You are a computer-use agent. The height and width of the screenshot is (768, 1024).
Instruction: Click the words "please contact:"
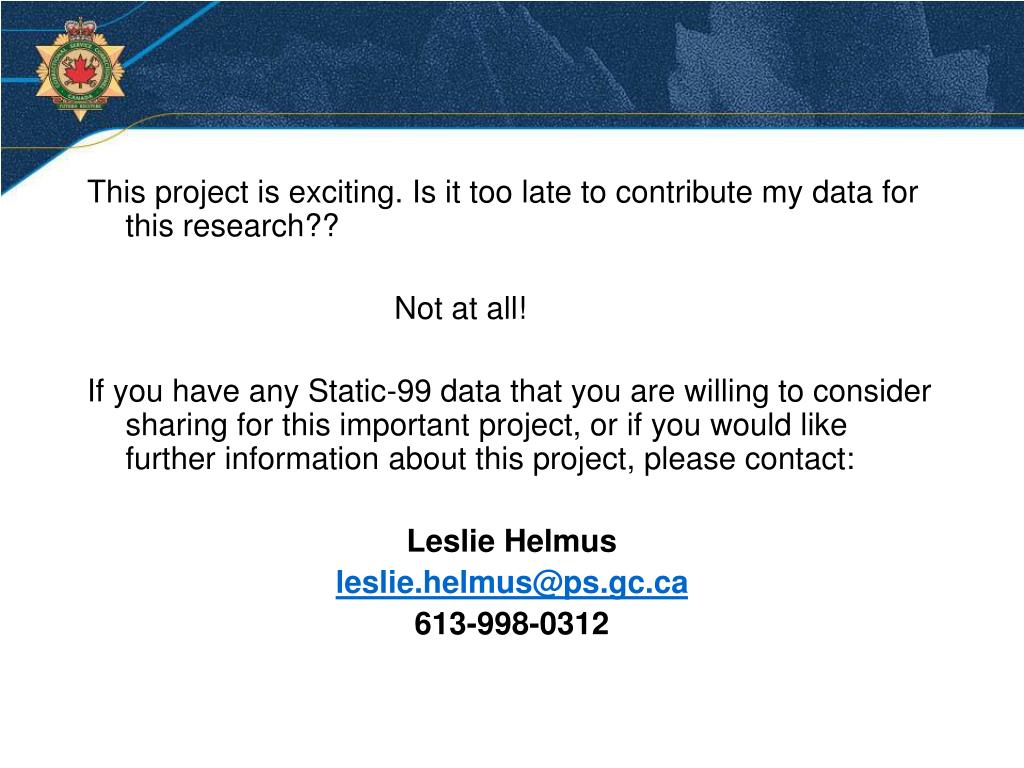click(749, 459)
